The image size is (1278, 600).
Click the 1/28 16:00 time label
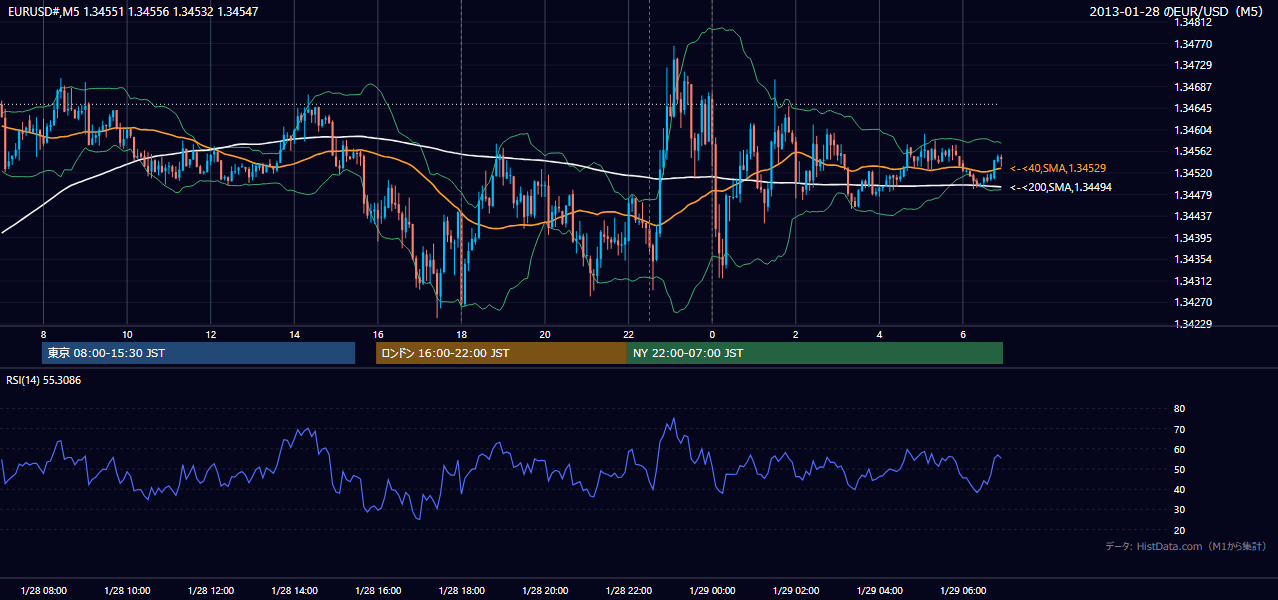coord(377,590)
